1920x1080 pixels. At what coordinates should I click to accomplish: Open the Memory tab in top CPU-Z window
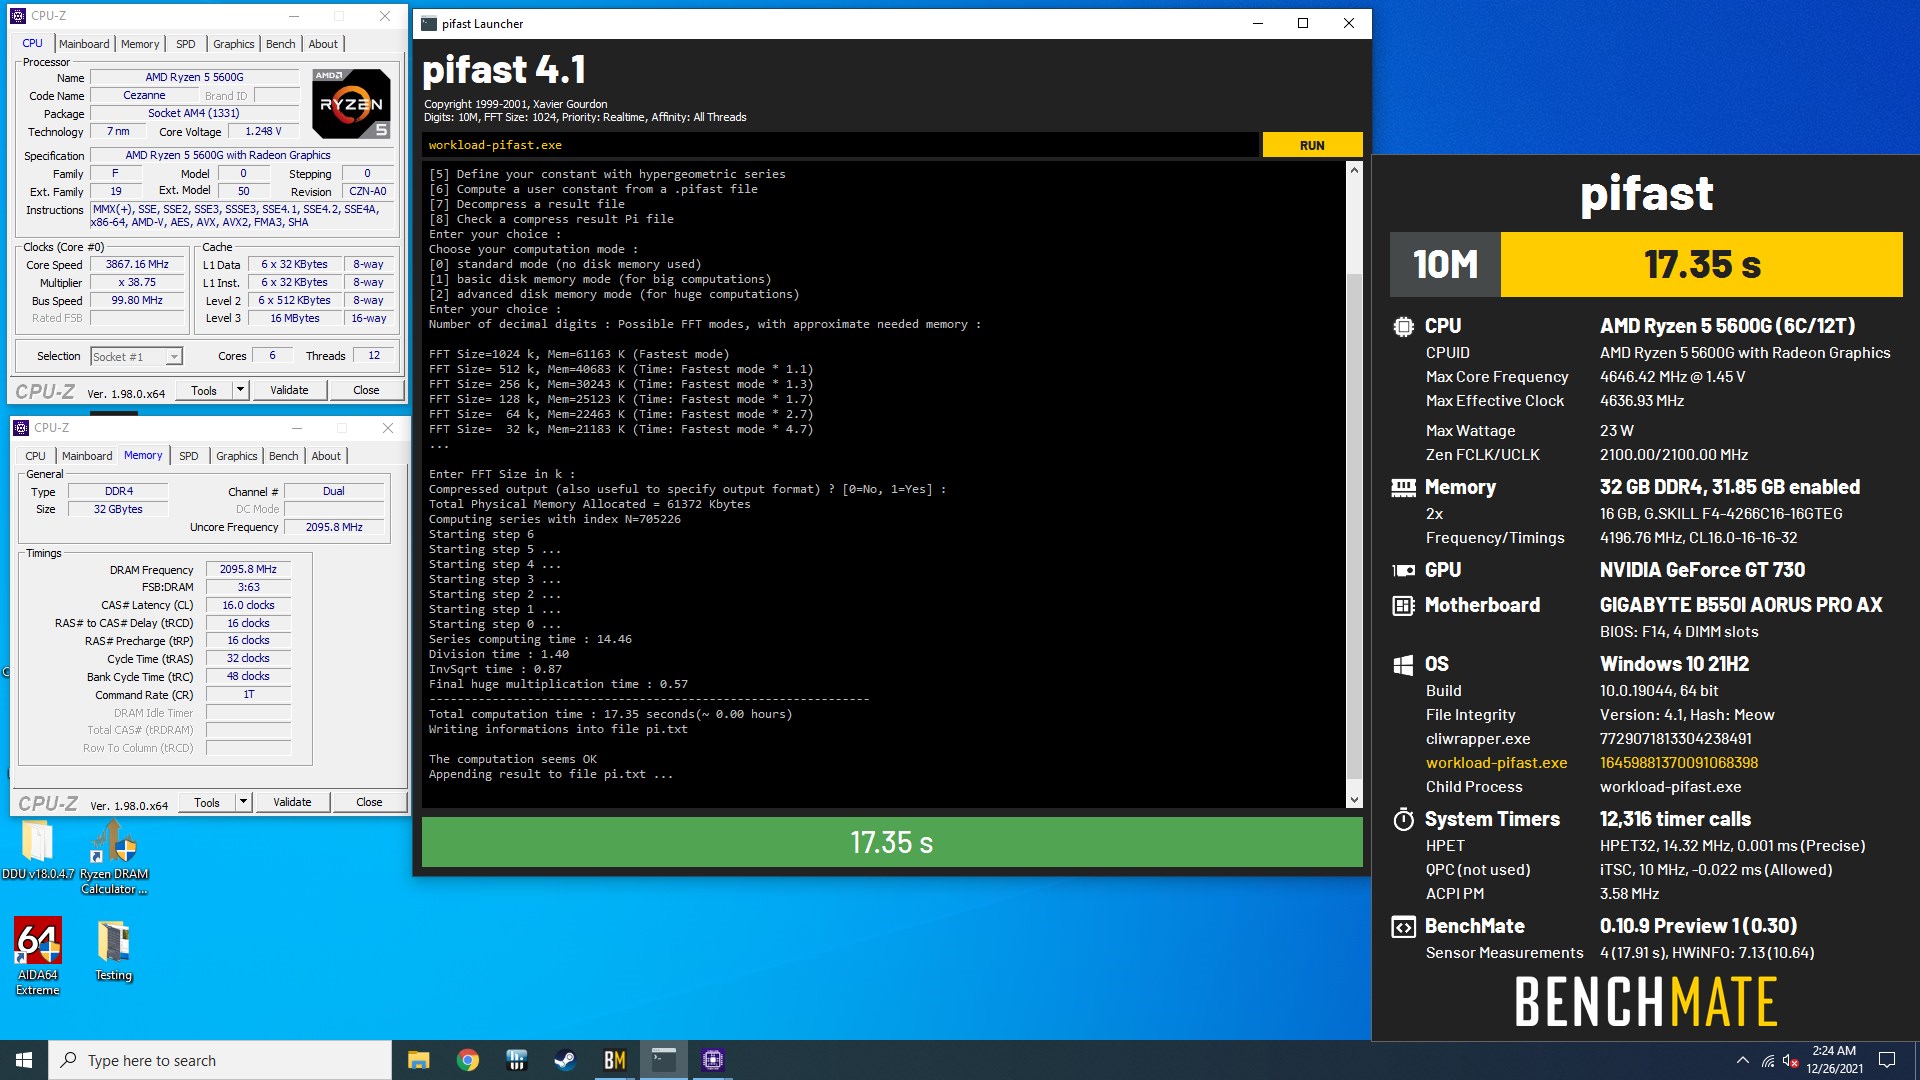tap(140, 44)
